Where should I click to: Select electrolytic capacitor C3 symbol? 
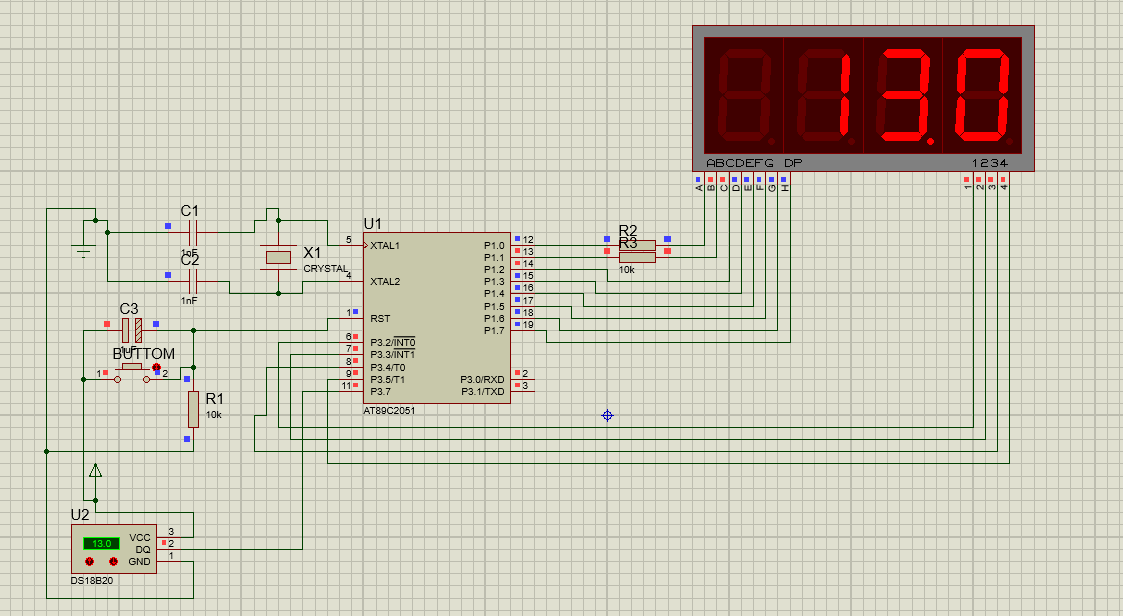point(131,330)
